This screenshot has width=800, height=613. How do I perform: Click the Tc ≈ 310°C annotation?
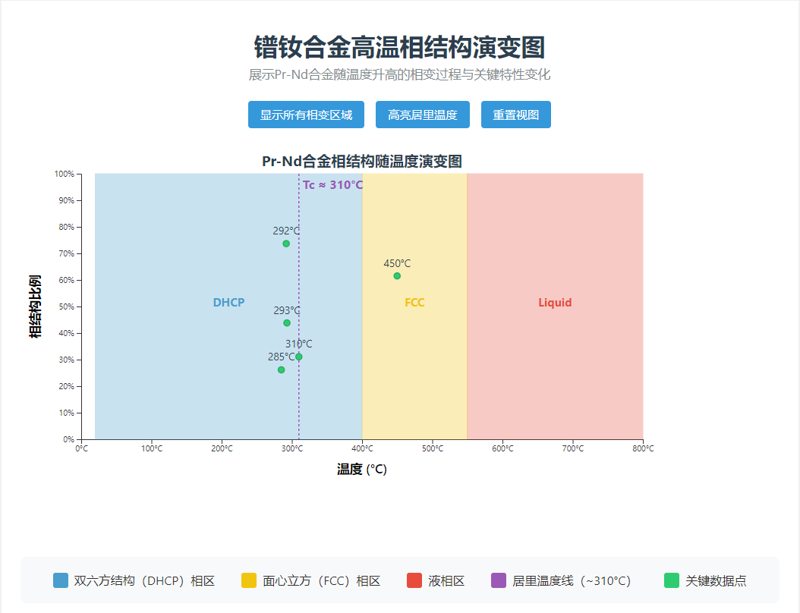point(332,185)
